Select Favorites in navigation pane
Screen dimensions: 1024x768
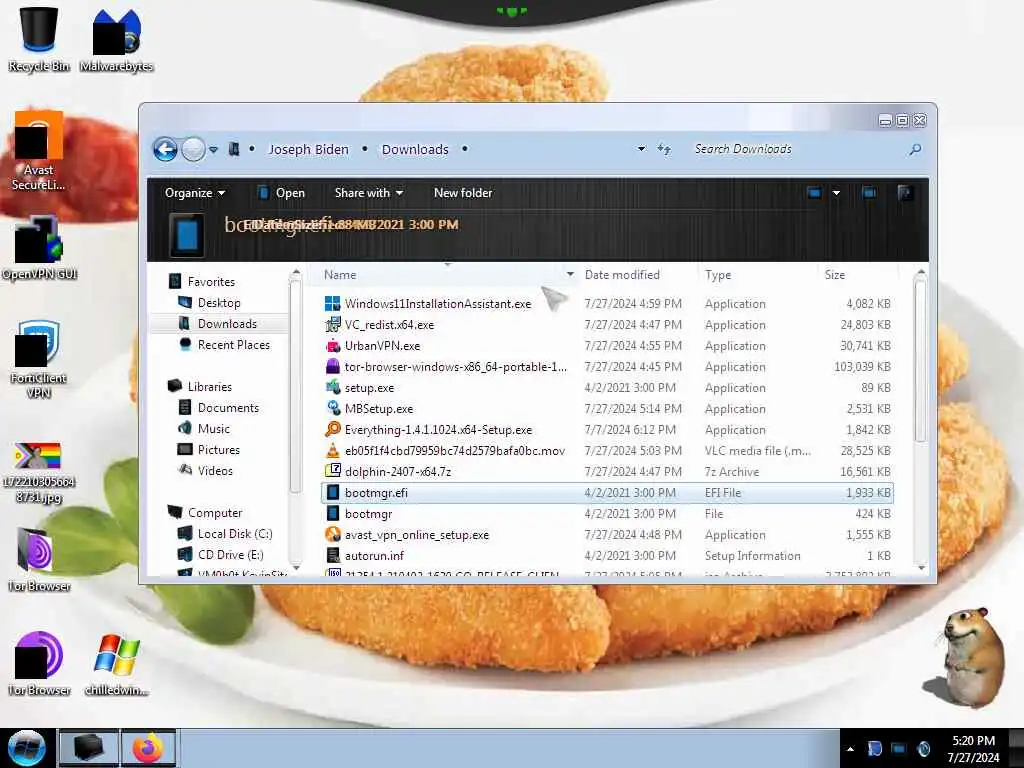tap(202, 281)
